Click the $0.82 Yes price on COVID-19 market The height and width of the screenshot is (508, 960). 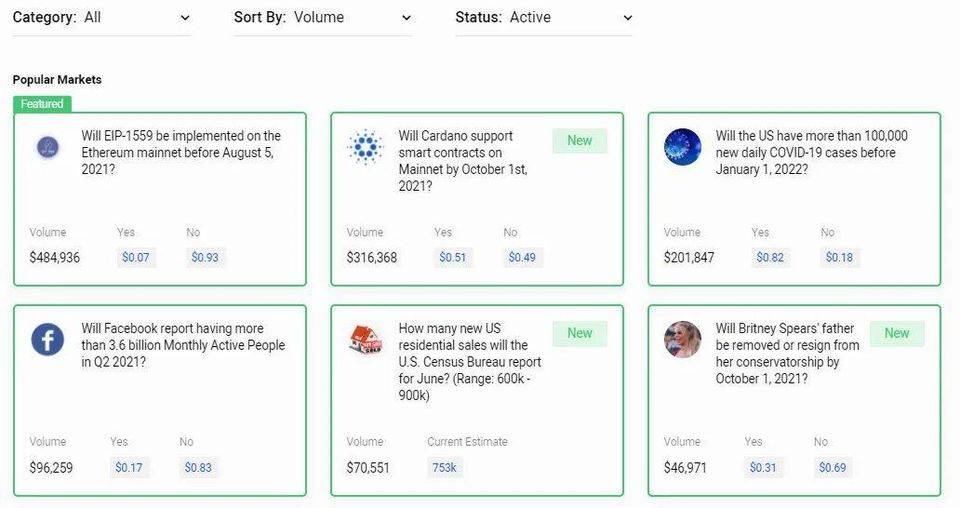coord(770,258)
